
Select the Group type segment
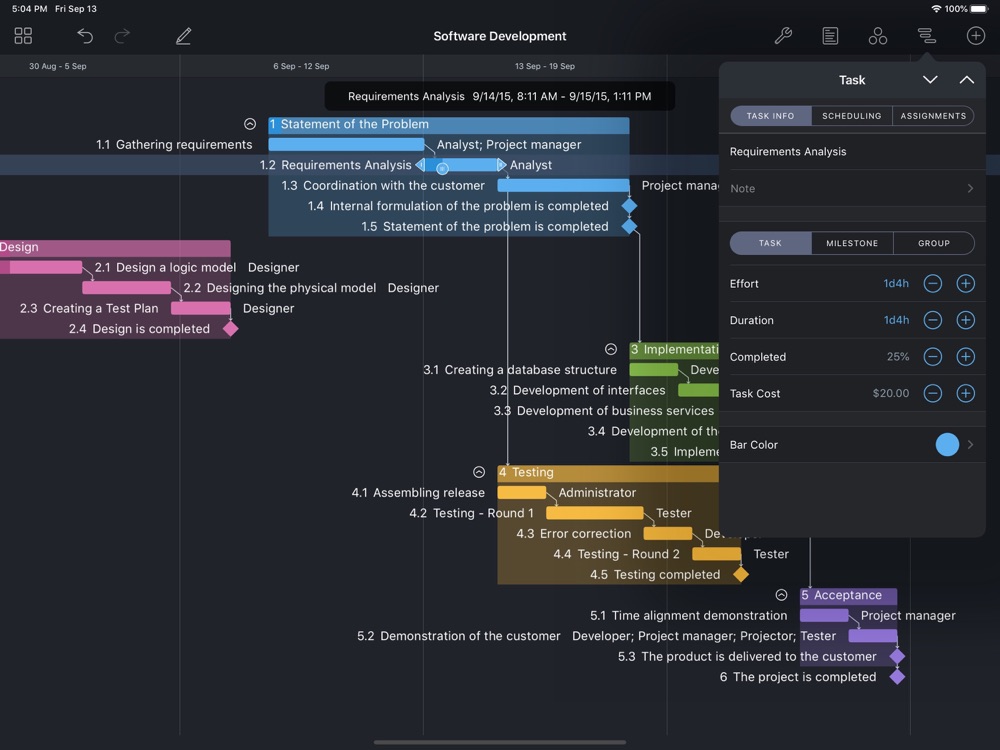(x=933, y=243)
